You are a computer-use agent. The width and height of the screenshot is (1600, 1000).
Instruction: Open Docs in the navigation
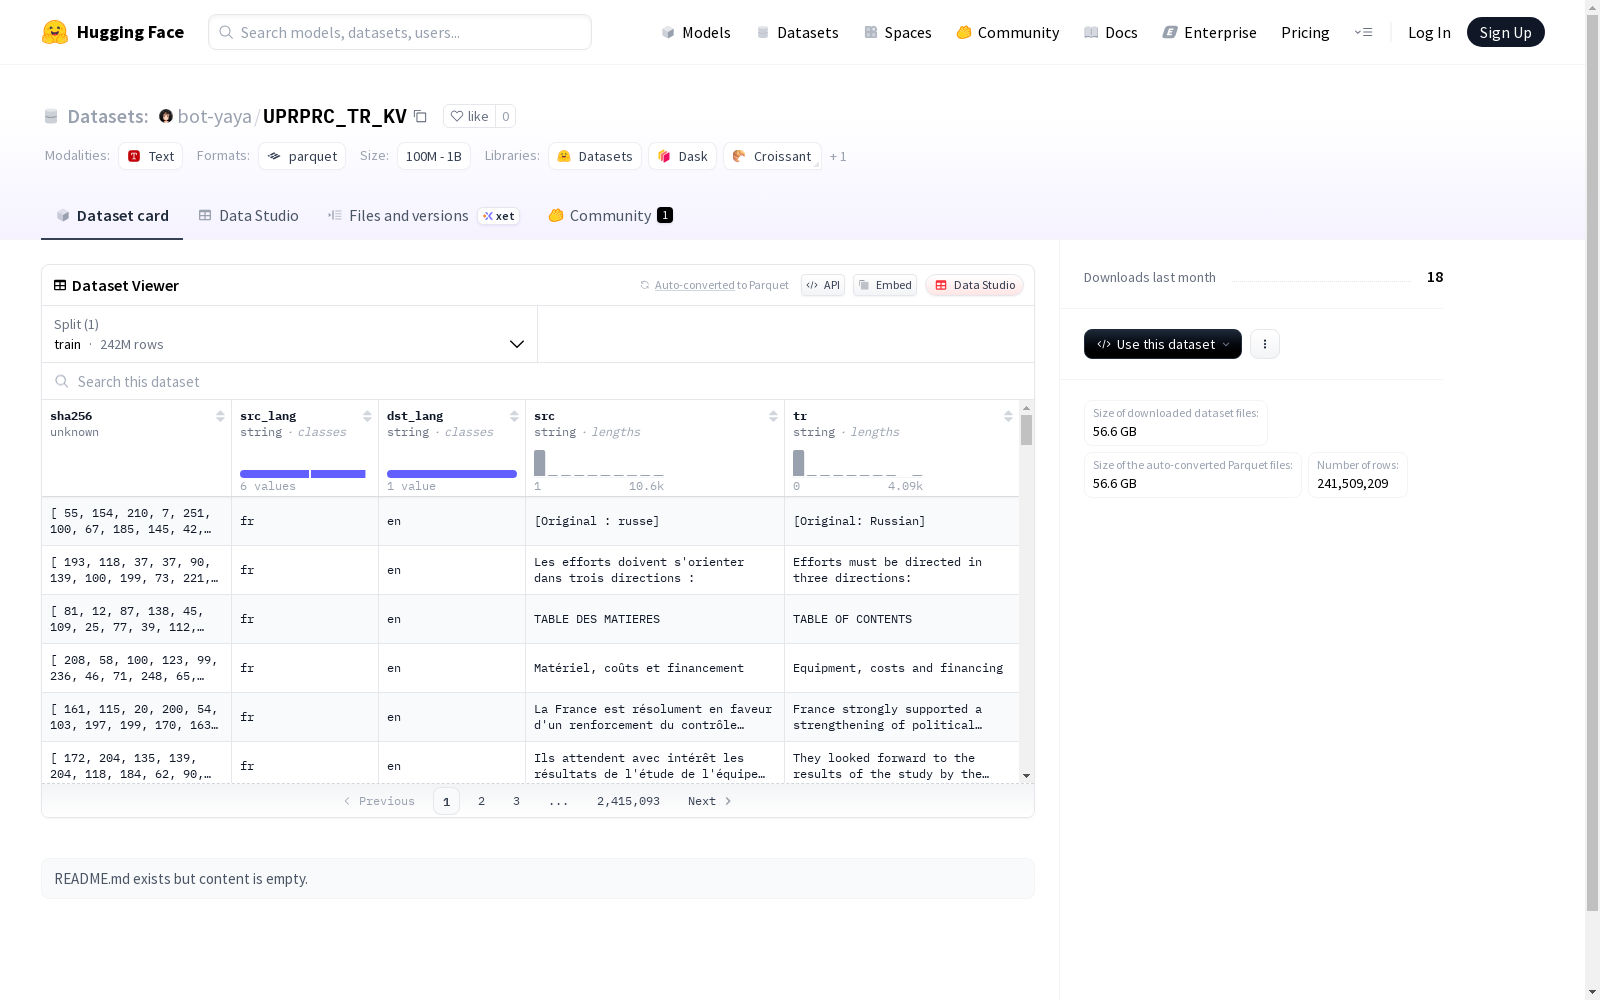coord(1111,32)
